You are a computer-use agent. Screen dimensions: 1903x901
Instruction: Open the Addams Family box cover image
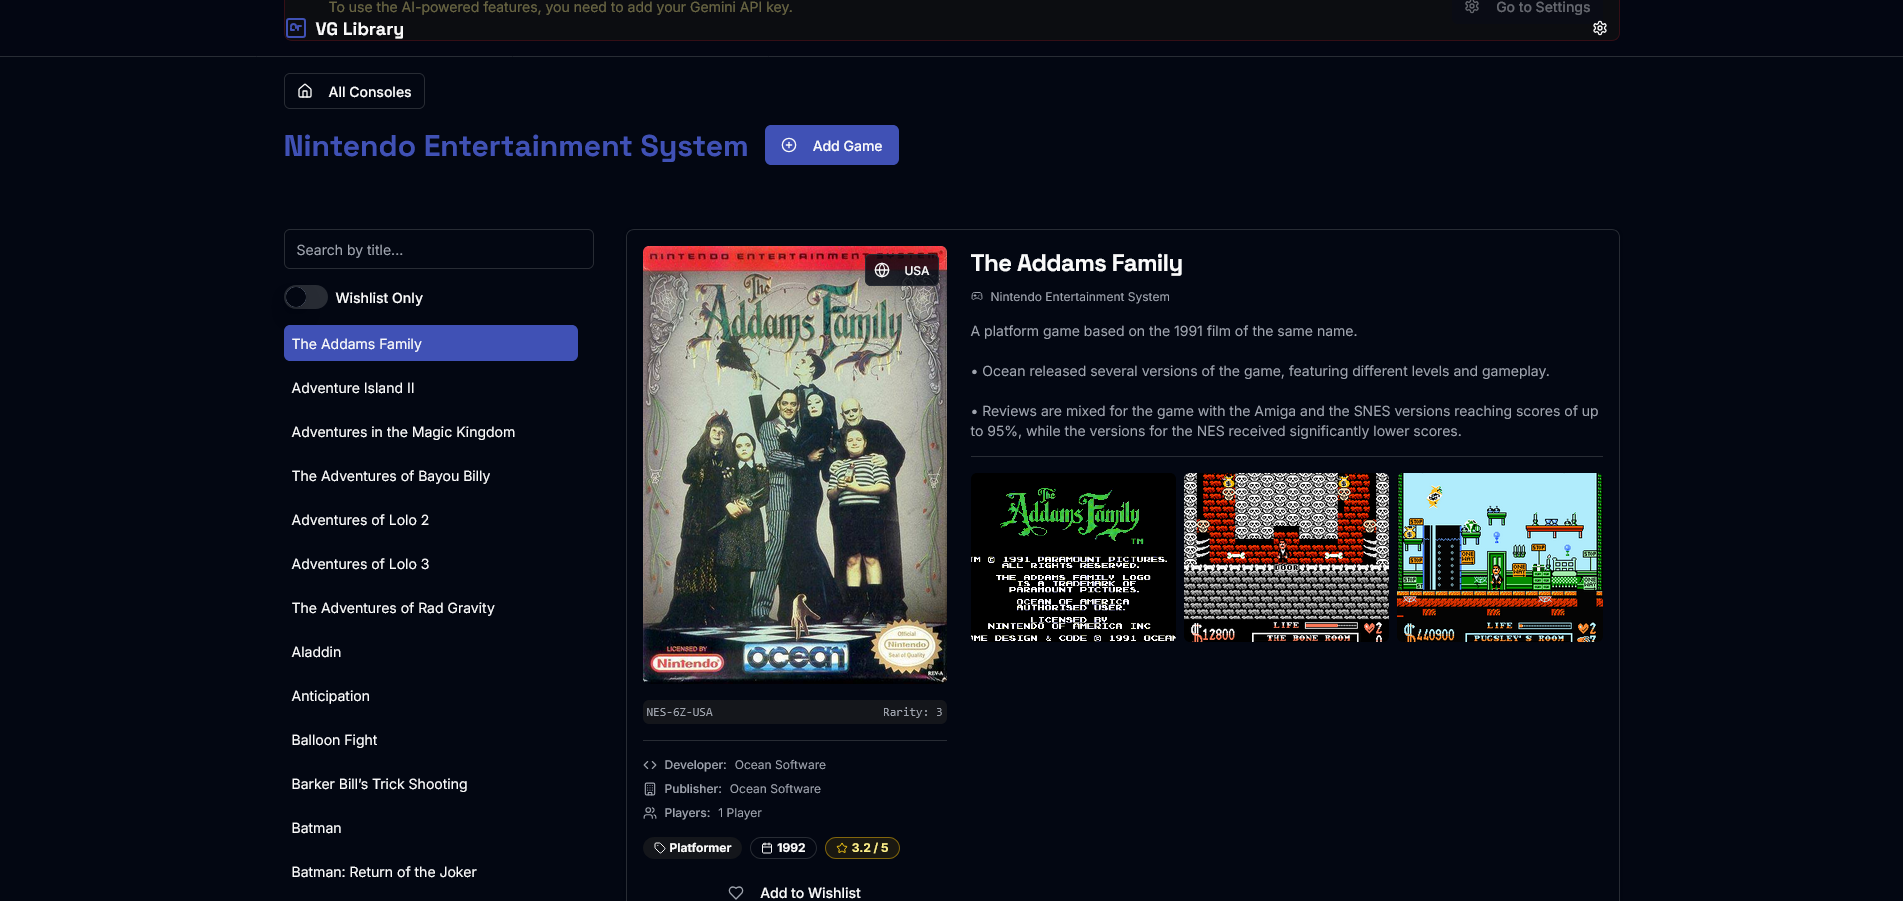point(795,464)
